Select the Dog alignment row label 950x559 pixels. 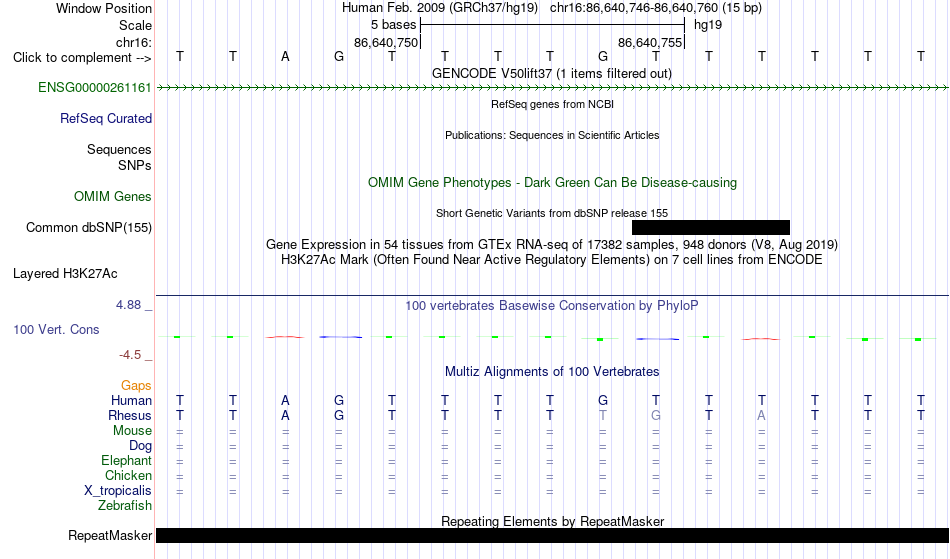(x=141, y=446)
